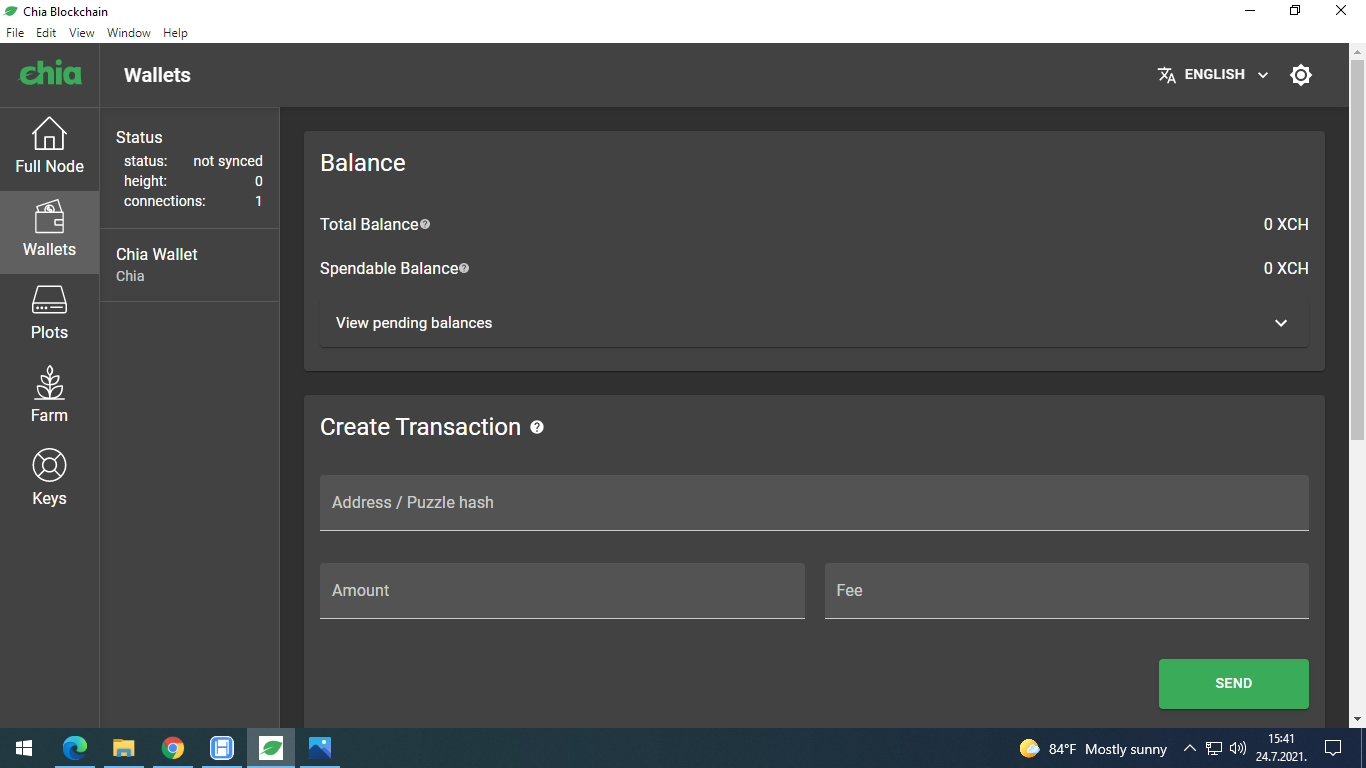Image resolution: width=1366 pixels, height=768 pixels.
Task: Click the Wallets page title
Action: (157, 75)
